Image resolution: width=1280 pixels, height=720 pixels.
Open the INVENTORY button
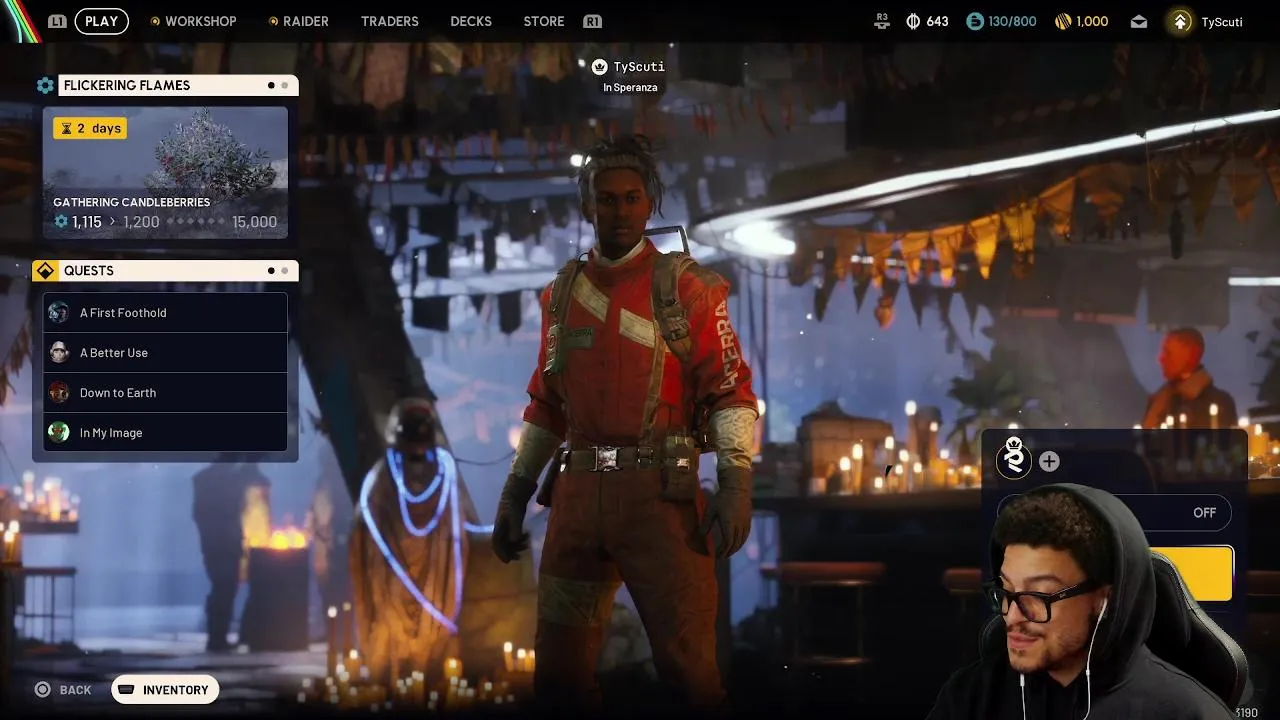pyautogui.click(x=165, y=690)
